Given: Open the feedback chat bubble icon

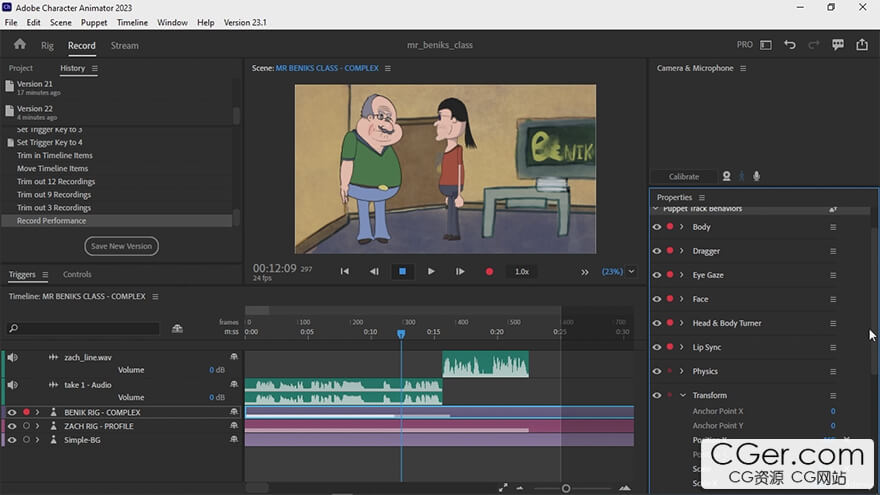Looking at the screenshot, I should (x=838, y=45).
